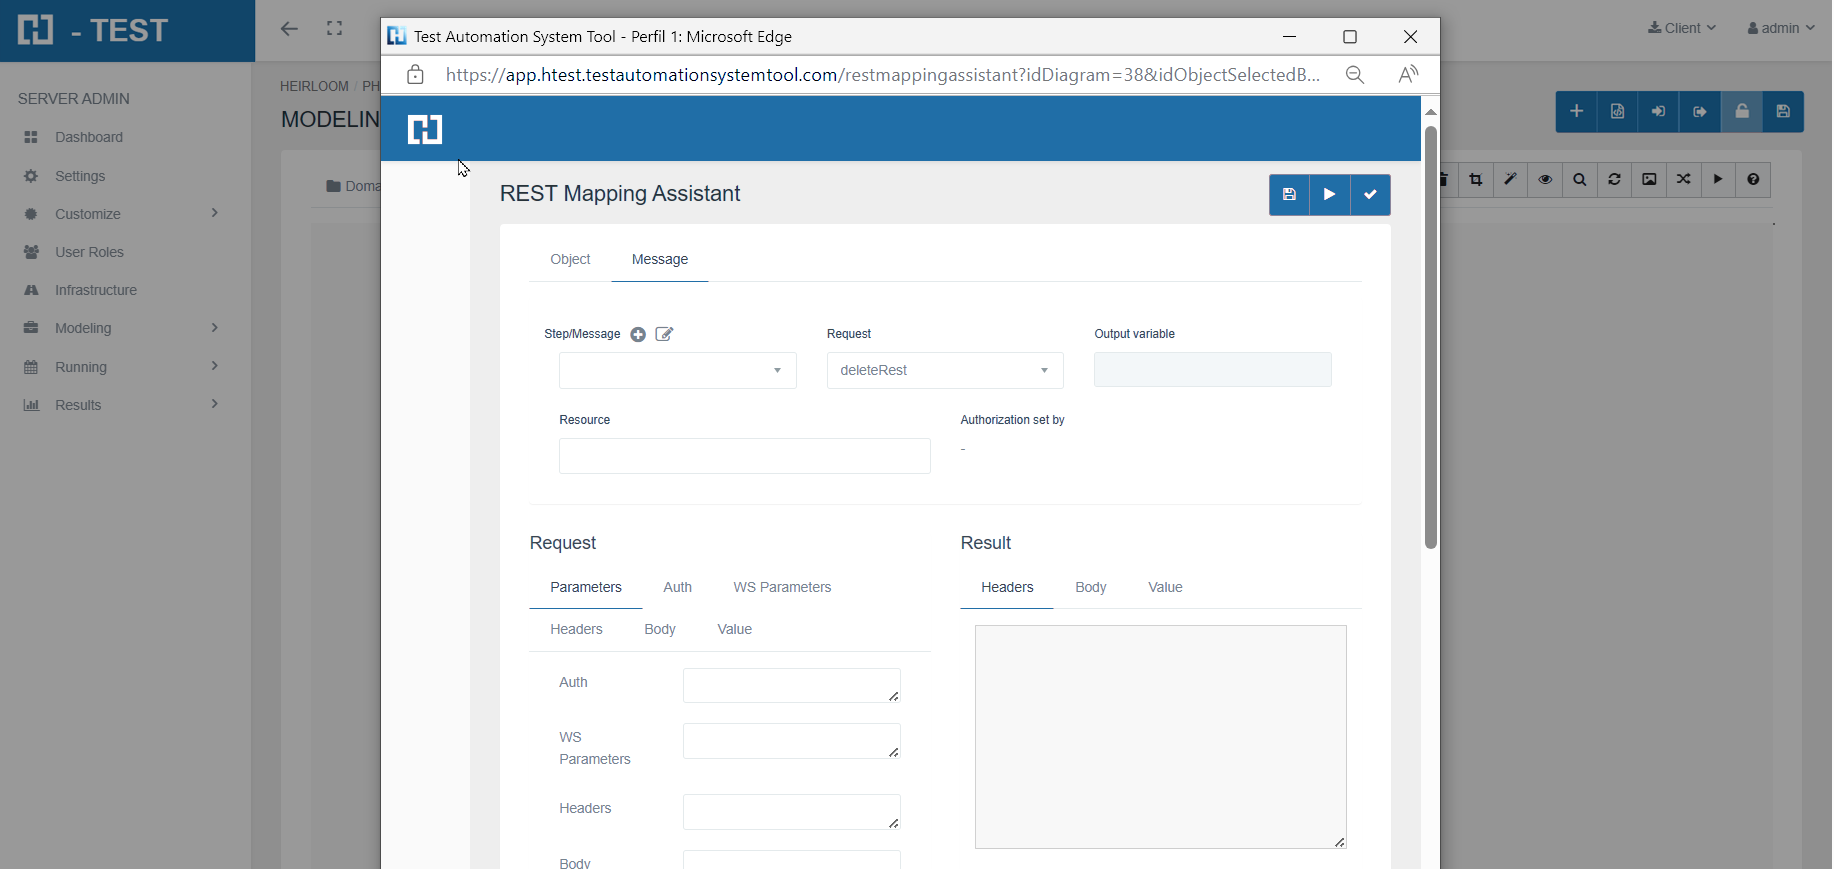Click the popup's vertical scrollbar thumb

click(1431, 336)
